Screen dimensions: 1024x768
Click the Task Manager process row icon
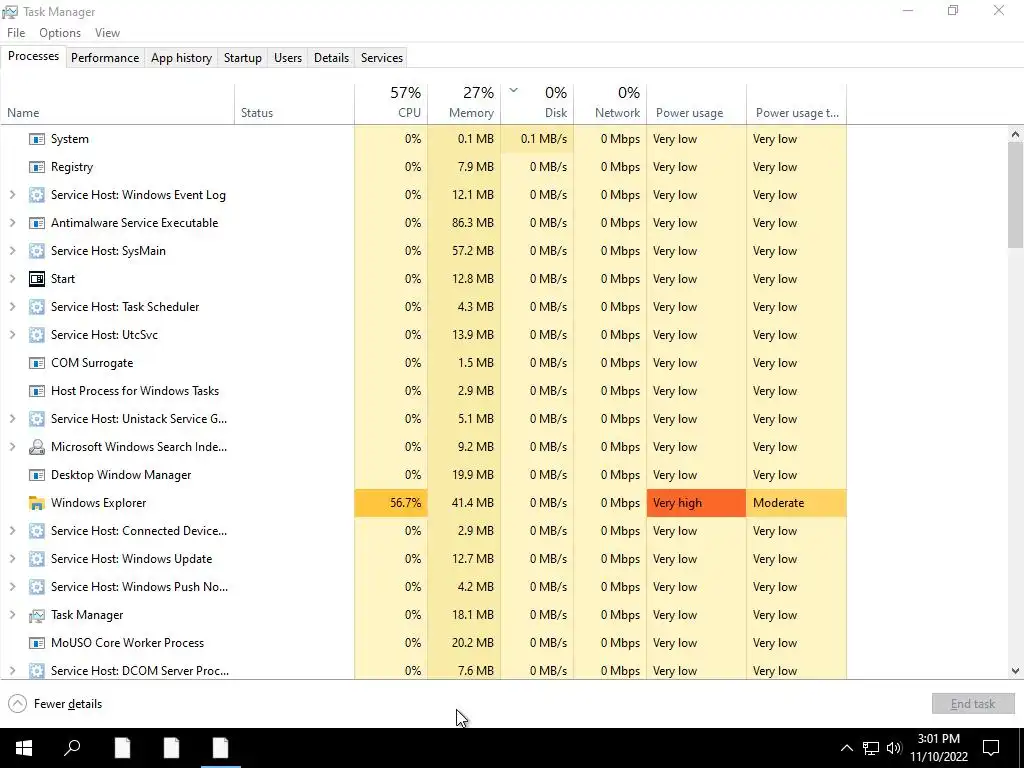click(x=37, y=615)
